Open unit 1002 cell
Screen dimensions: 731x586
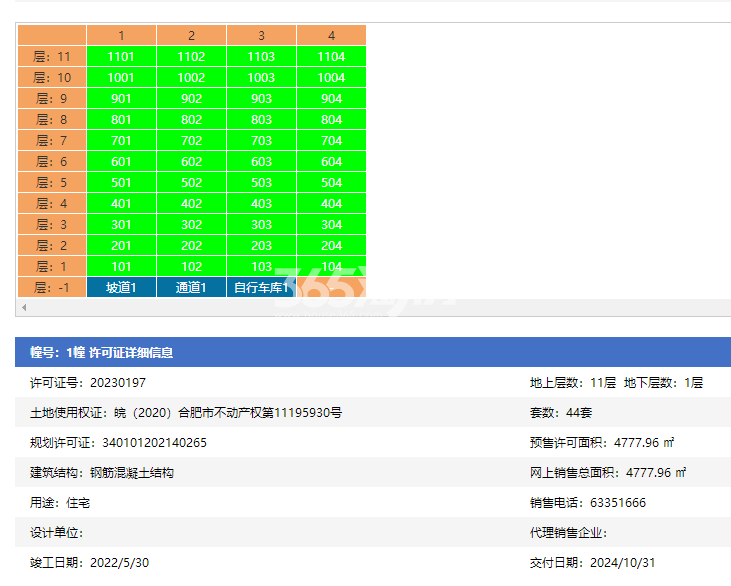coord(191,77)
